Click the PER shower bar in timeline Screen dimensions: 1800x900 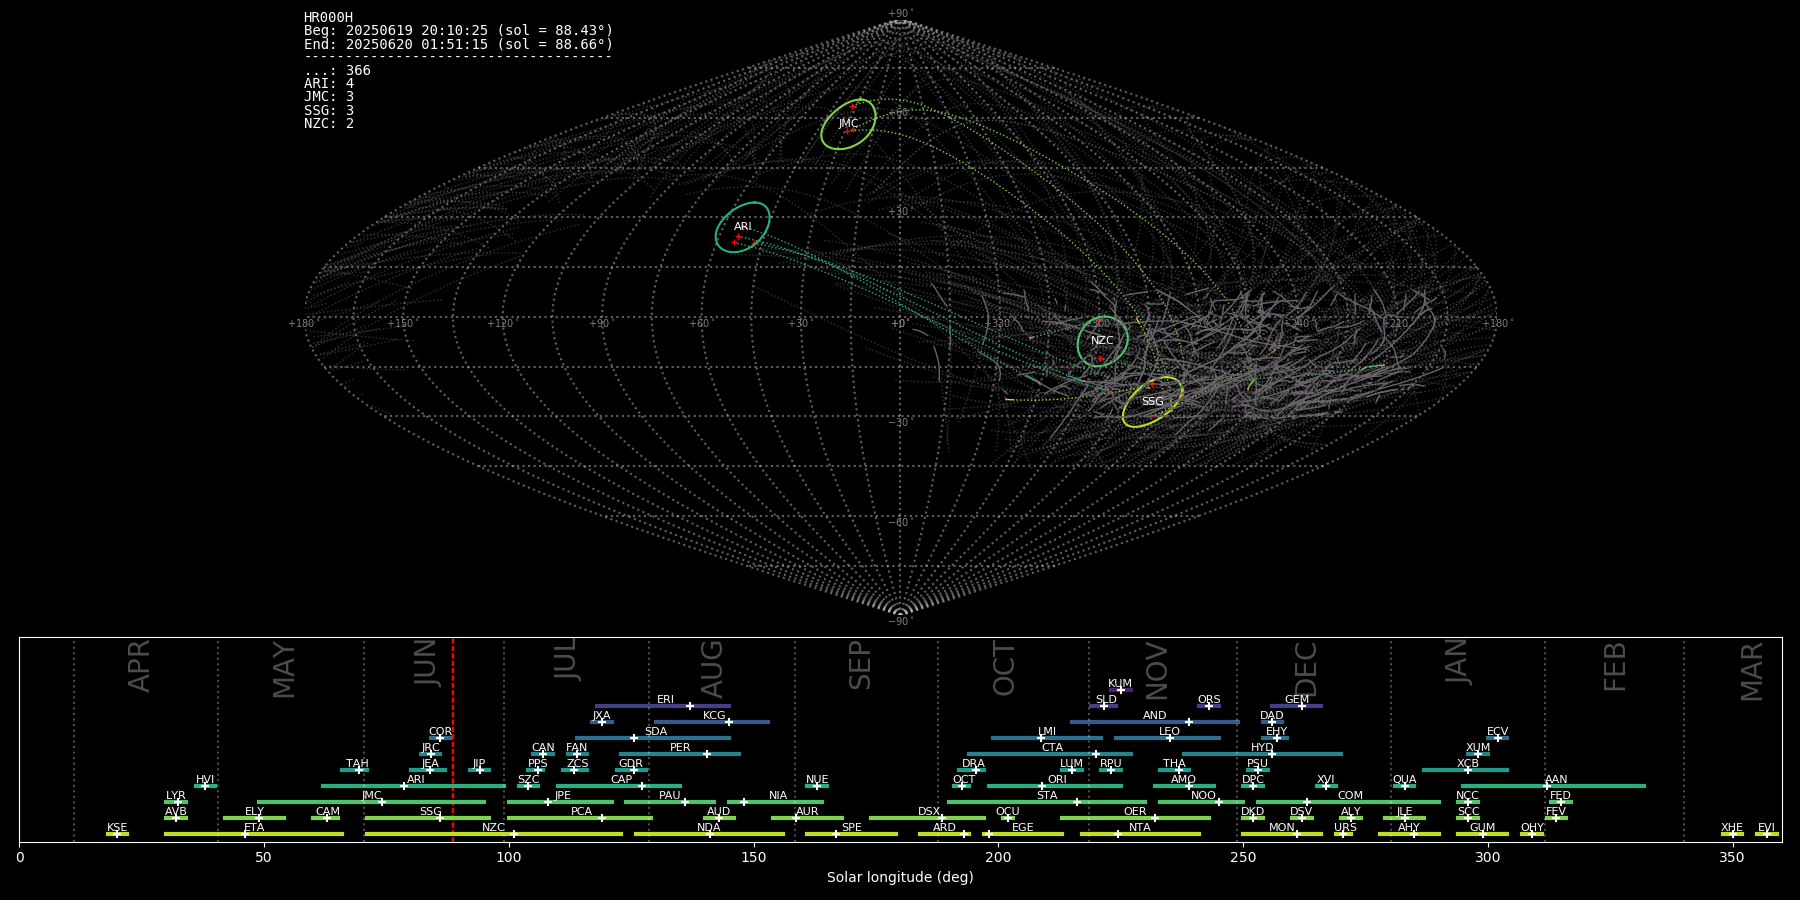click(x=680, y=754)
